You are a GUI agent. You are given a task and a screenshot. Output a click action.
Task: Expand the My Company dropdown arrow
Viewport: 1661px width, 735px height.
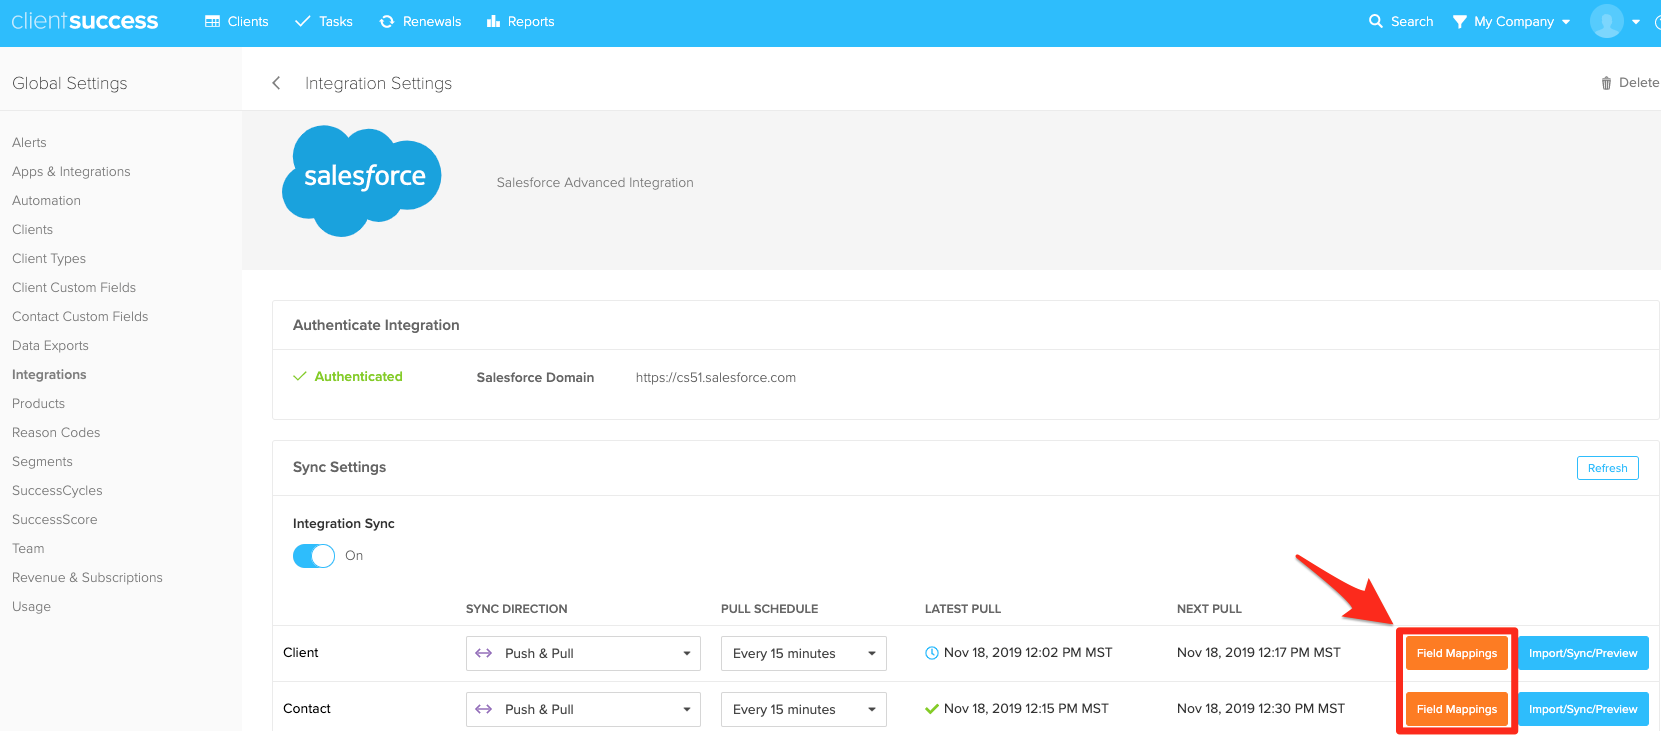click(x=1566, y=22)
